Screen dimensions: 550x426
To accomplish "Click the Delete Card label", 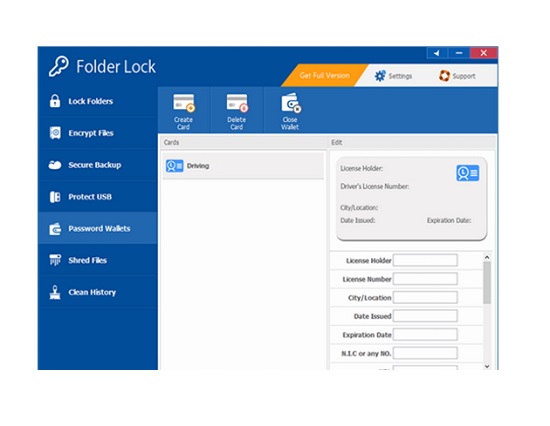I will 236,123.
